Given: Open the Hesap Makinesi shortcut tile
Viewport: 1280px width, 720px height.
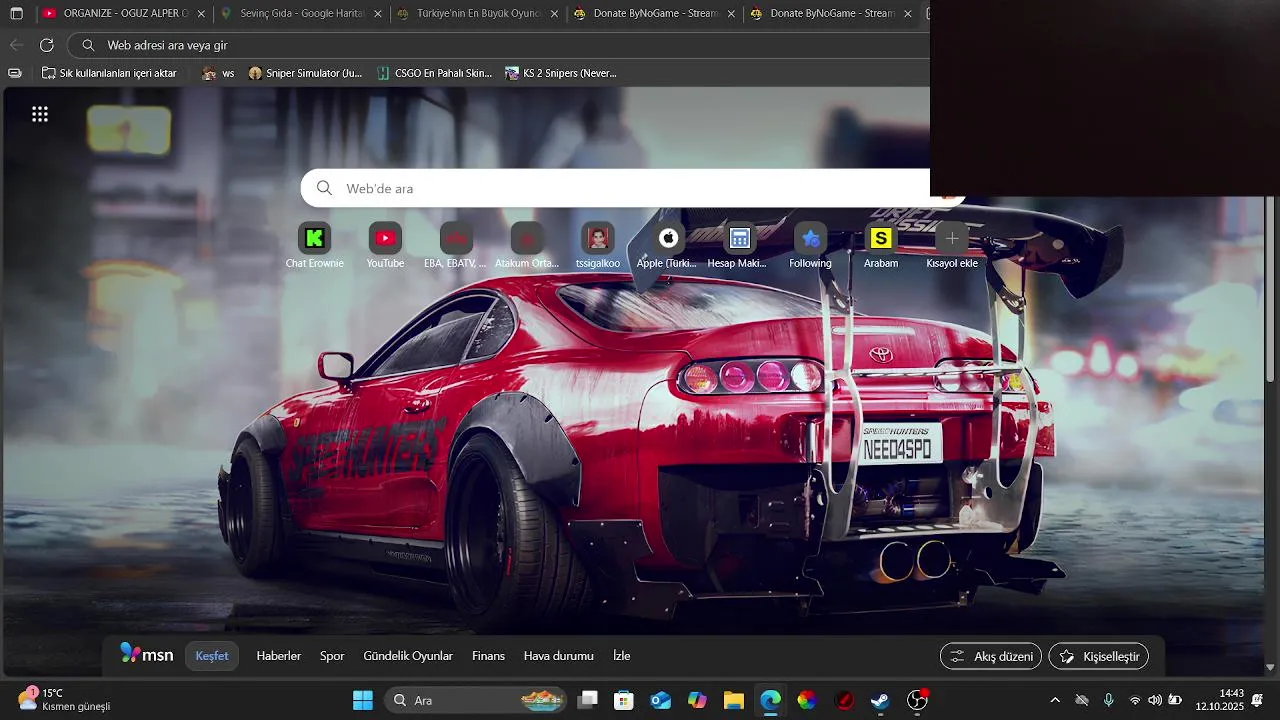Looking at the screenshot, I should [739, 246].
